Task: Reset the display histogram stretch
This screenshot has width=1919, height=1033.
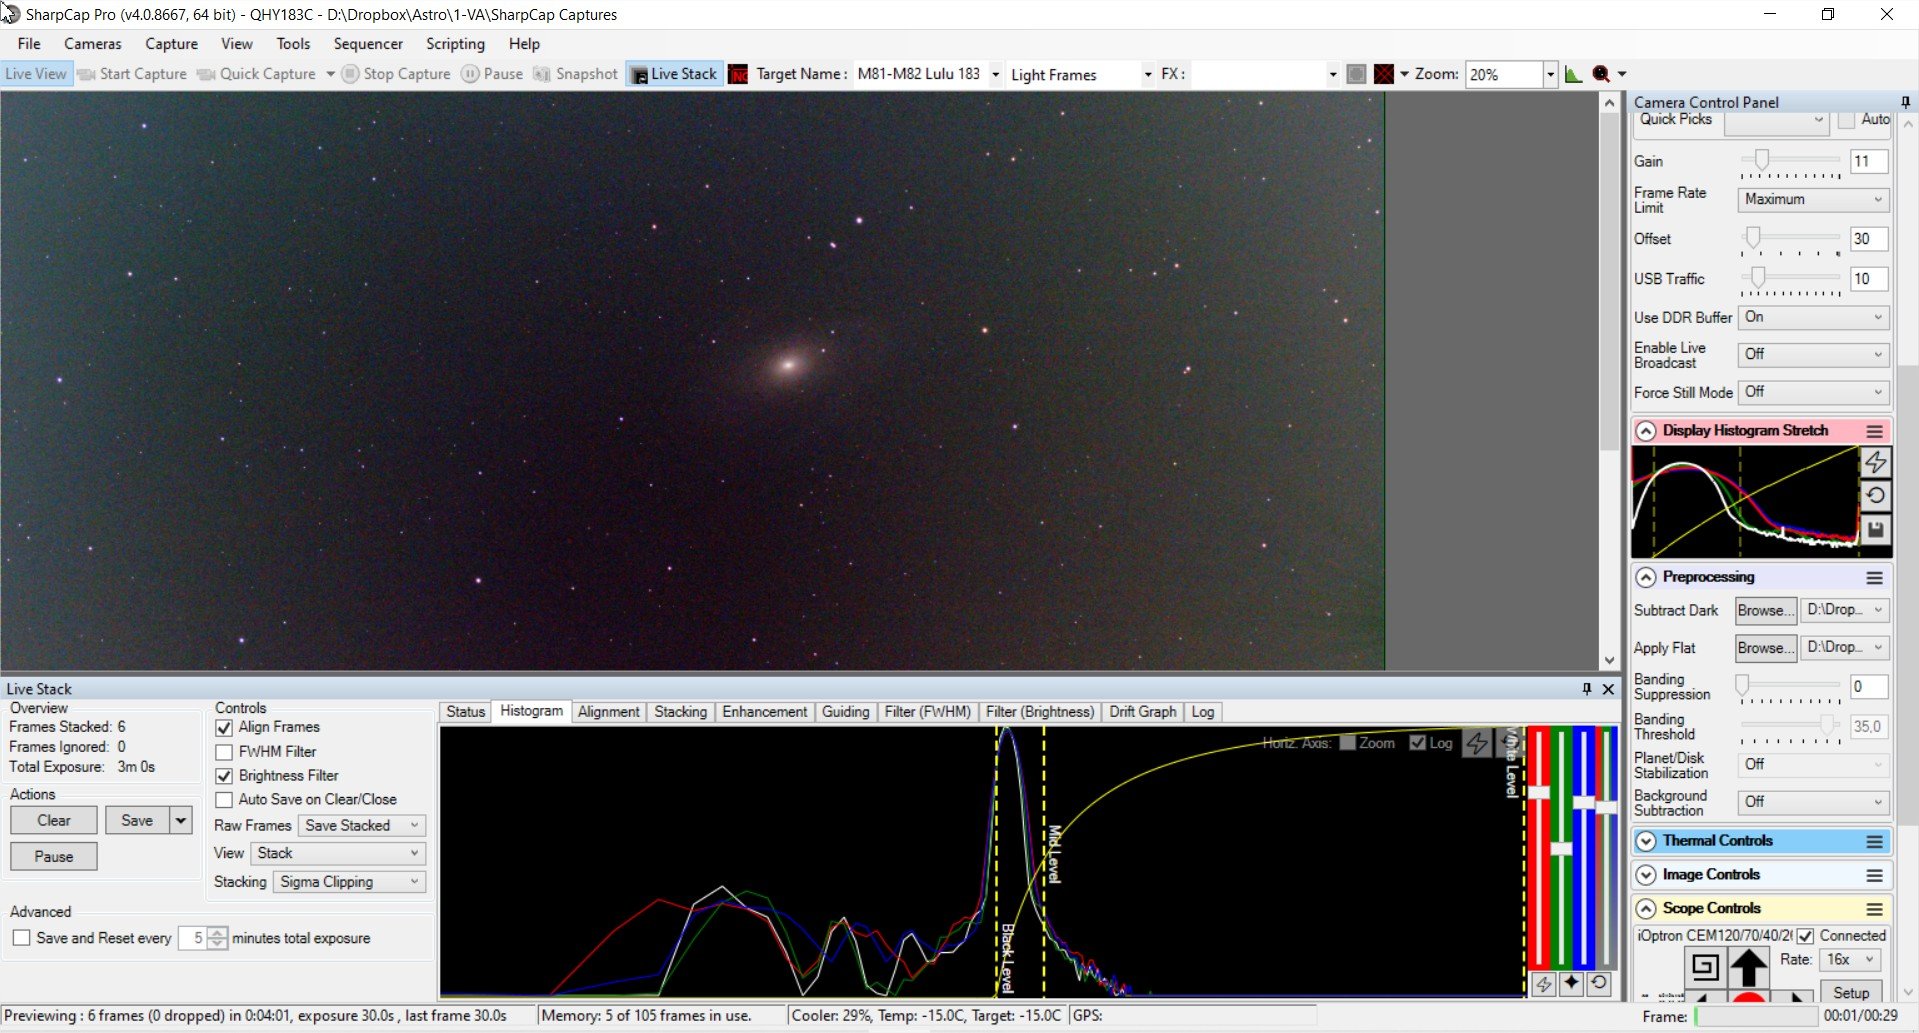Action: point(1876,496)
